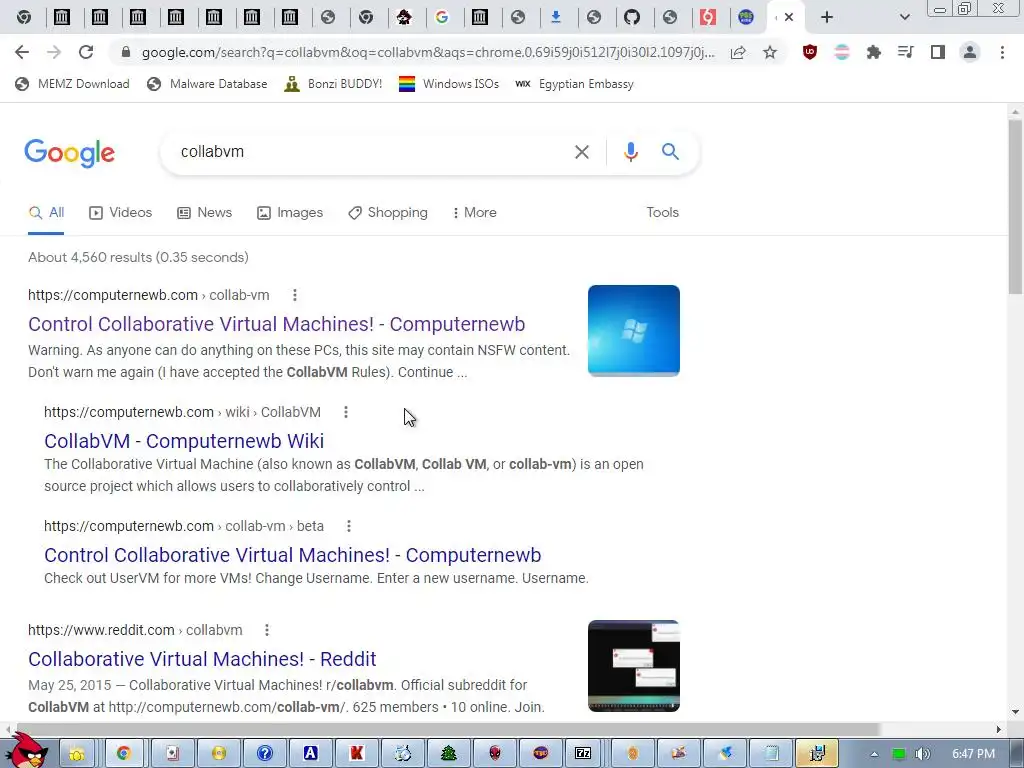This screenshot has width=1024, height=768.
Task: Switch to the Shopping results tab
Action: (x=388, y=213)
